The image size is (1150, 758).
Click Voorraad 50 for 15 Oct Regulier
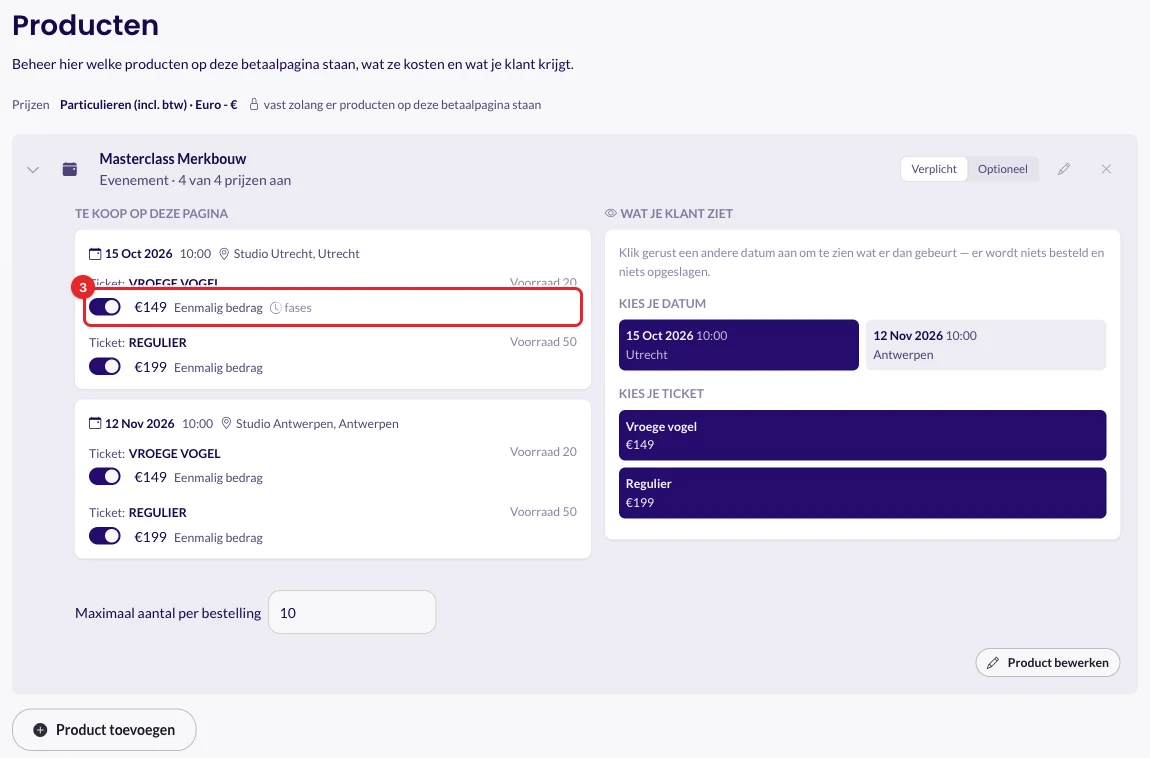pyautogui.click(x=543, y=342)
